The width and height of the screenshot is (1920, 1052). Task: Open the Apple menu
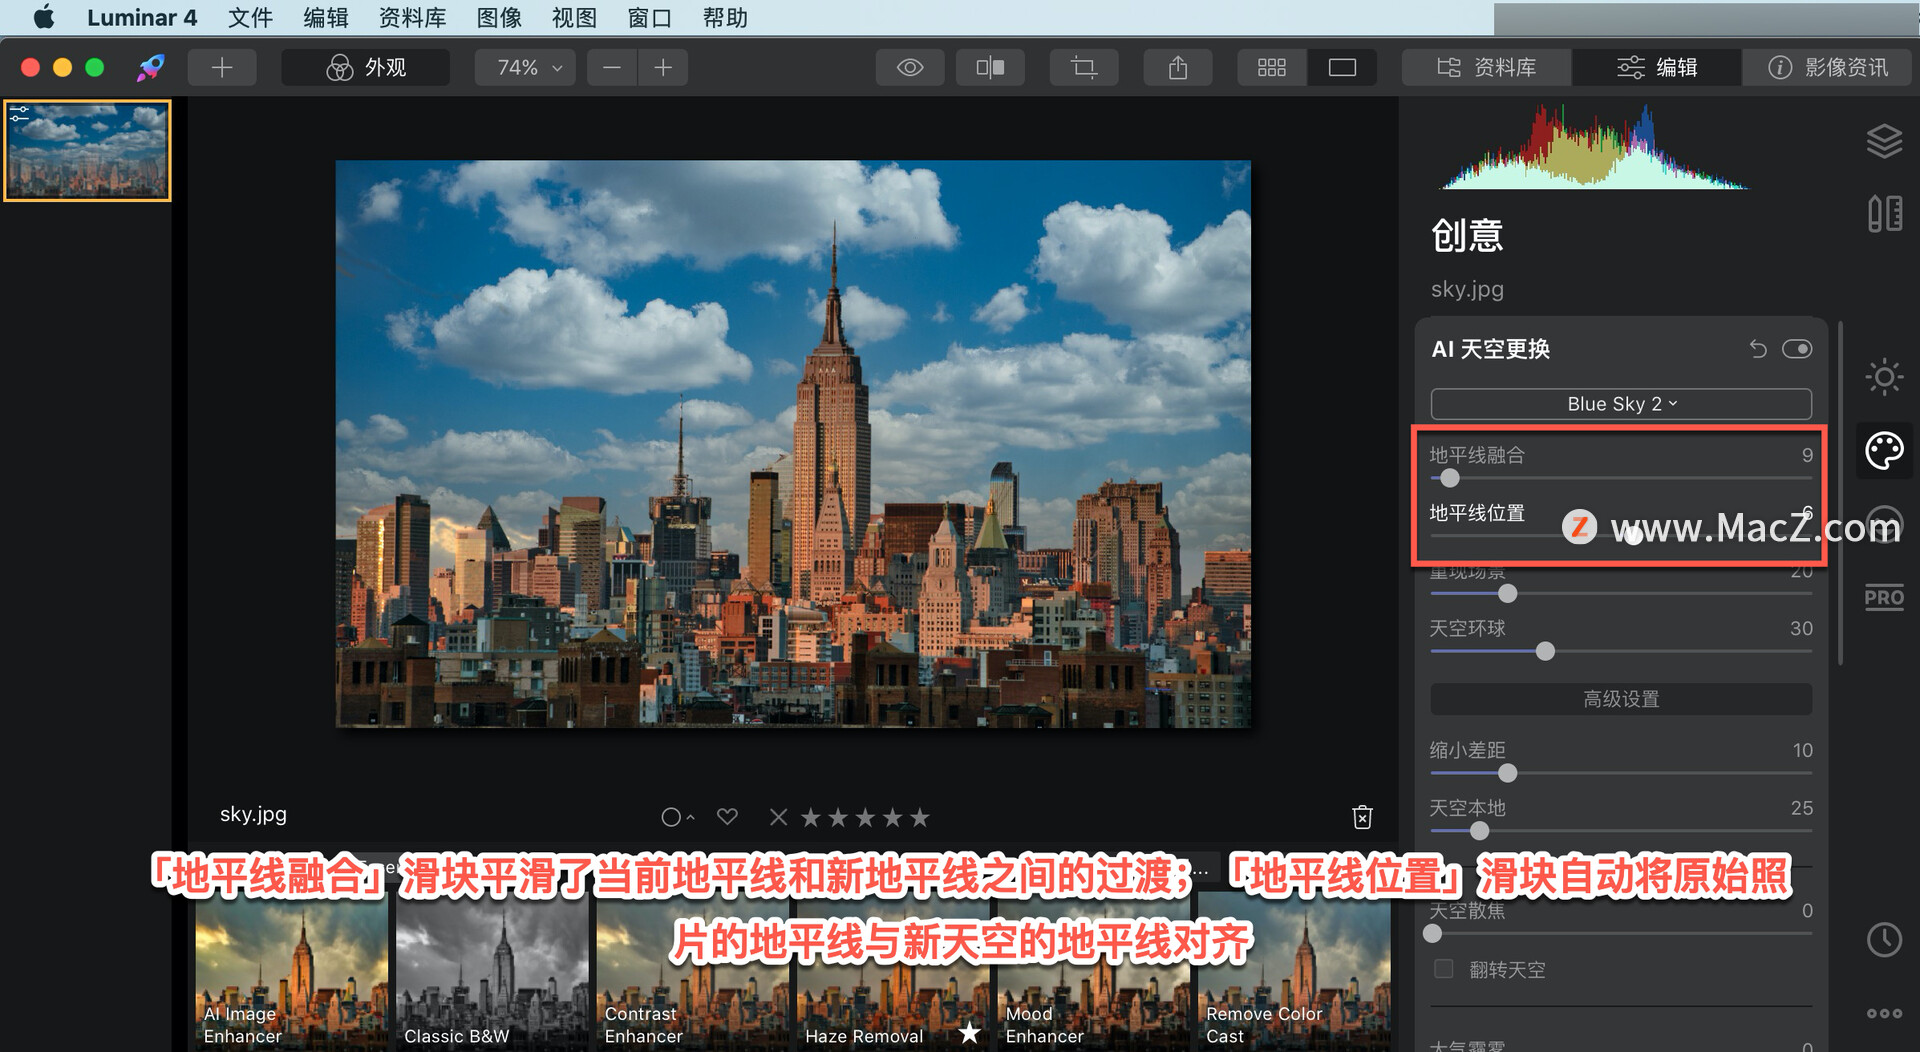click(43, 17)
